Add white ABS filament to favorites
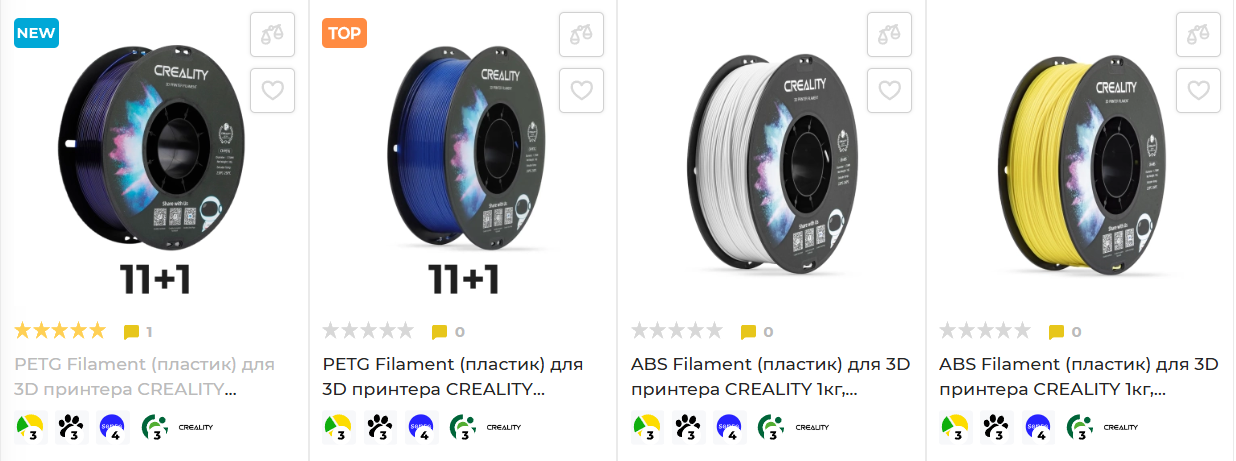Image resolution: width=1236 pixels, height=461 pixels. pyautogui.click(x=889, y=91)
